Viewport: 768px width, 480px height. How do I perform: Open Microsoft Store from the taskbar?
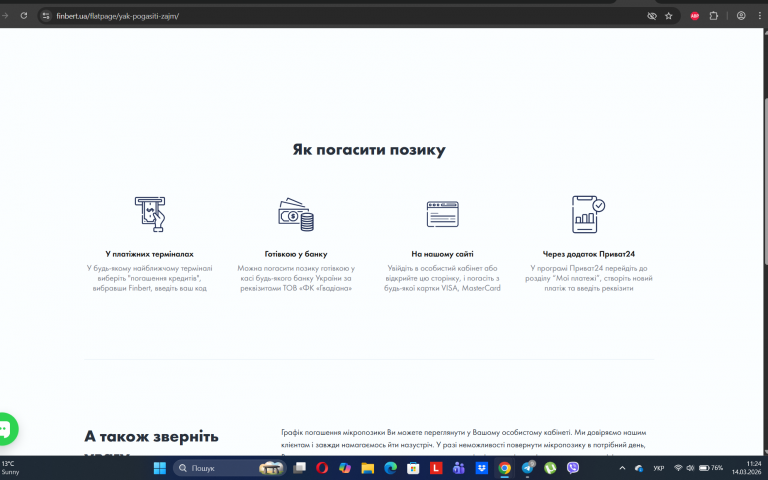tap(413, 468)
